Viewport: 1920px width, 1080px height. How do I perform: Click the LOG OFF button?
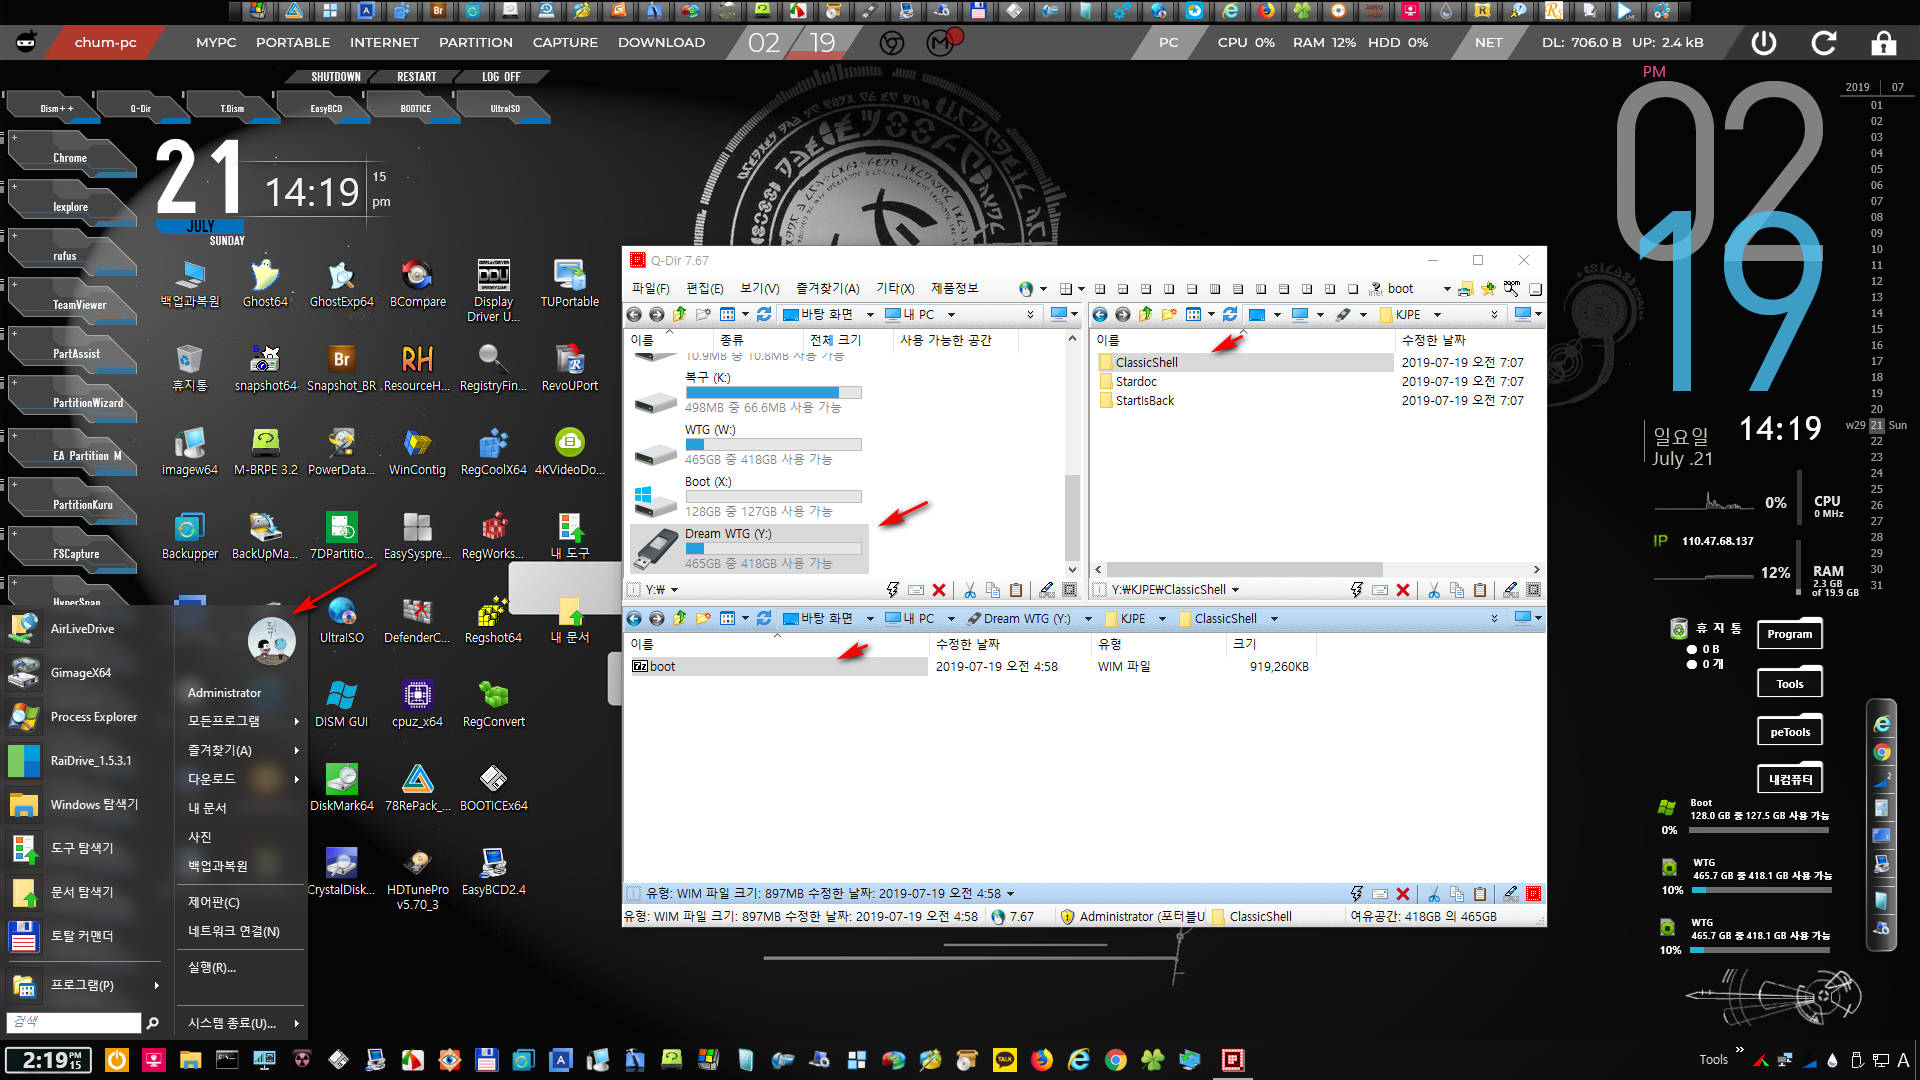coord(500,77)
